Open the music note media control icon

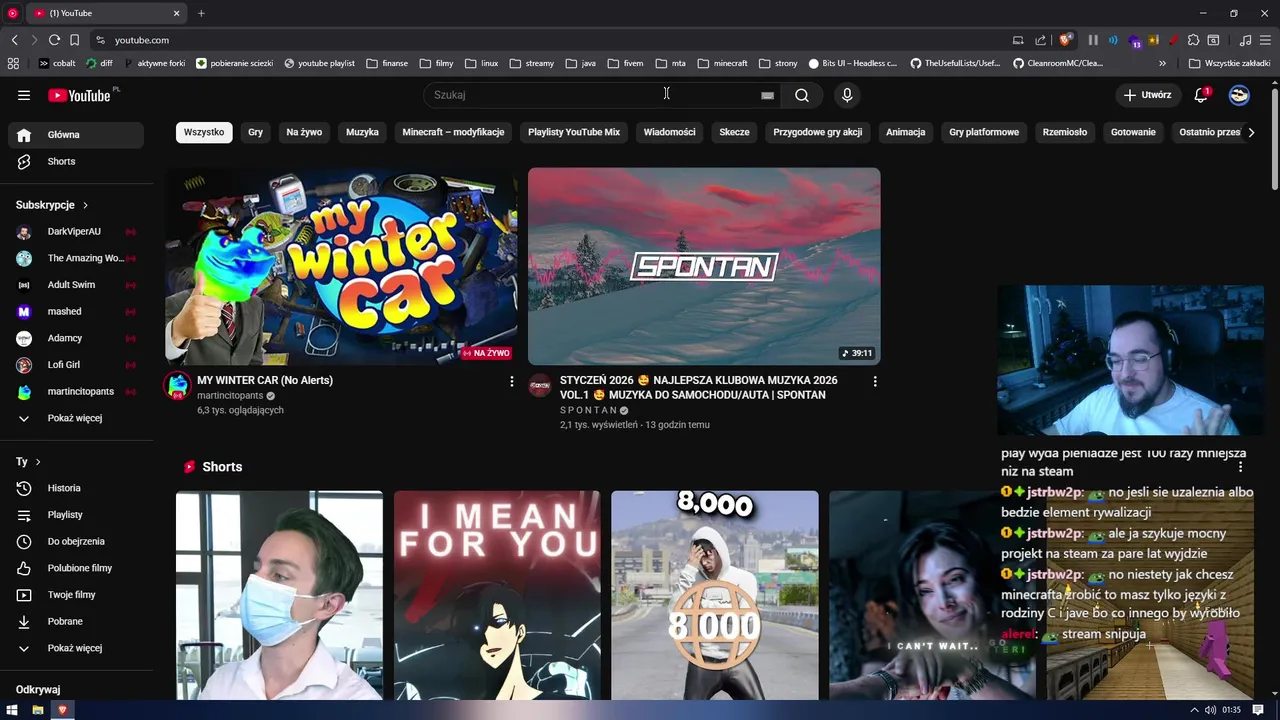(1245, 40)
